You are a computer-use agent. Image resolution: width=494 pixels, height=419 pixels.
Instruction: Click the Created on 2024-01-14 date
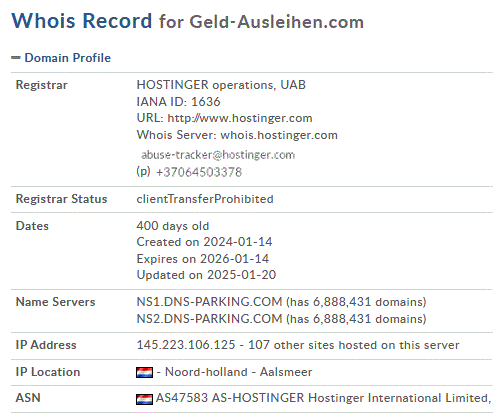pyautogui.click(x=204, y=242)
